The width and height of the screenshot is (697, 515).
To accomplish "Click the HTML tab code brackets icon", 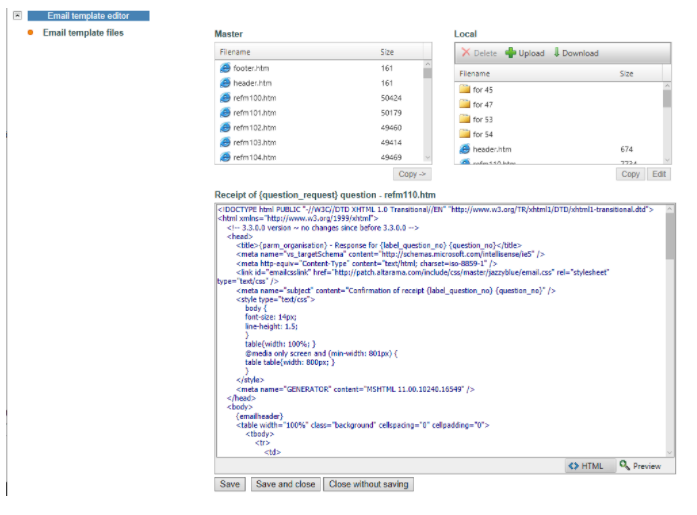I will 573,466.
